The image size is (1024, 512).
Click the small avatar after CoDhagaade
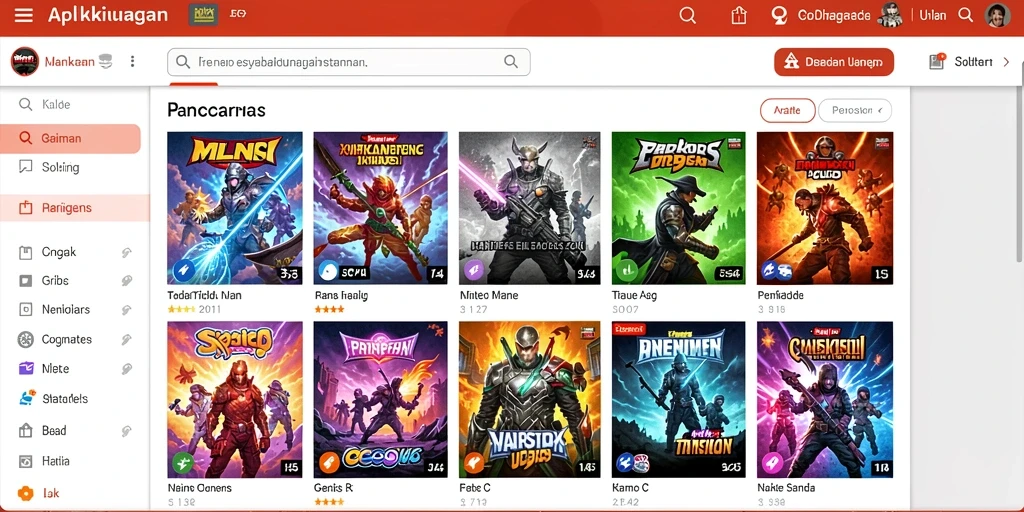tap(889, 15)
